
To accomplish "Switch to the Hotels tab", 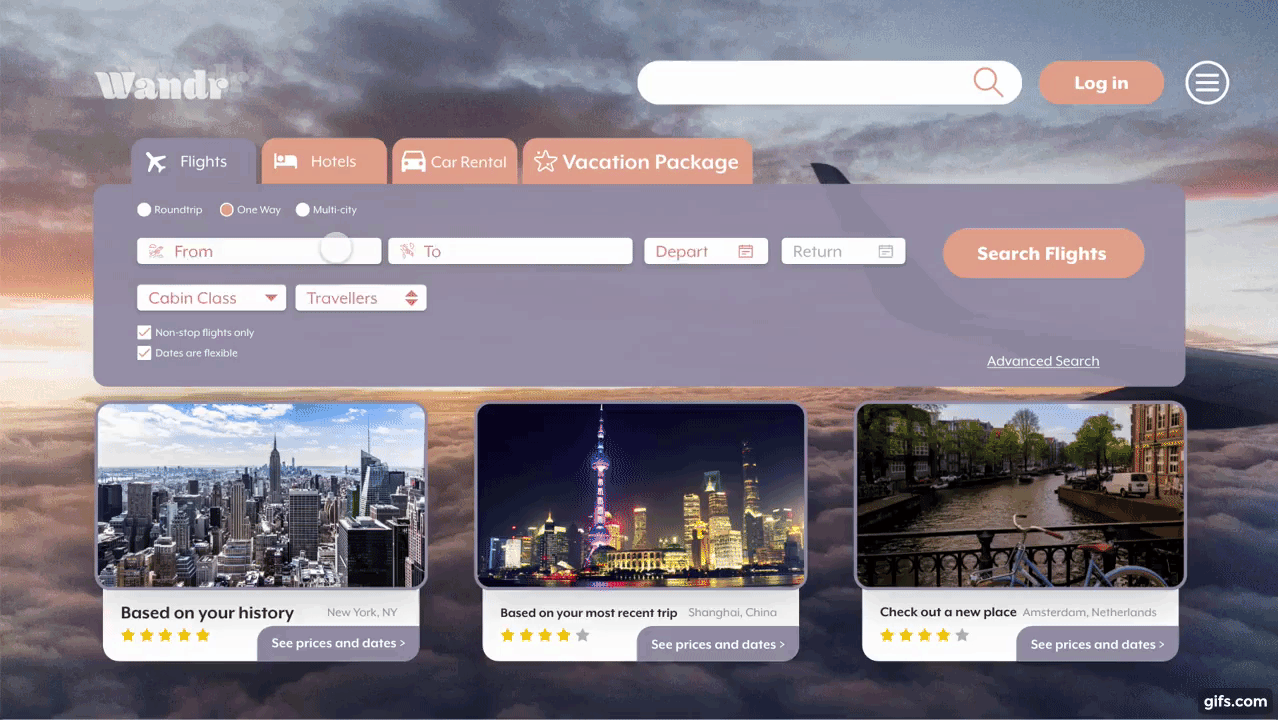I will [324, 162].
